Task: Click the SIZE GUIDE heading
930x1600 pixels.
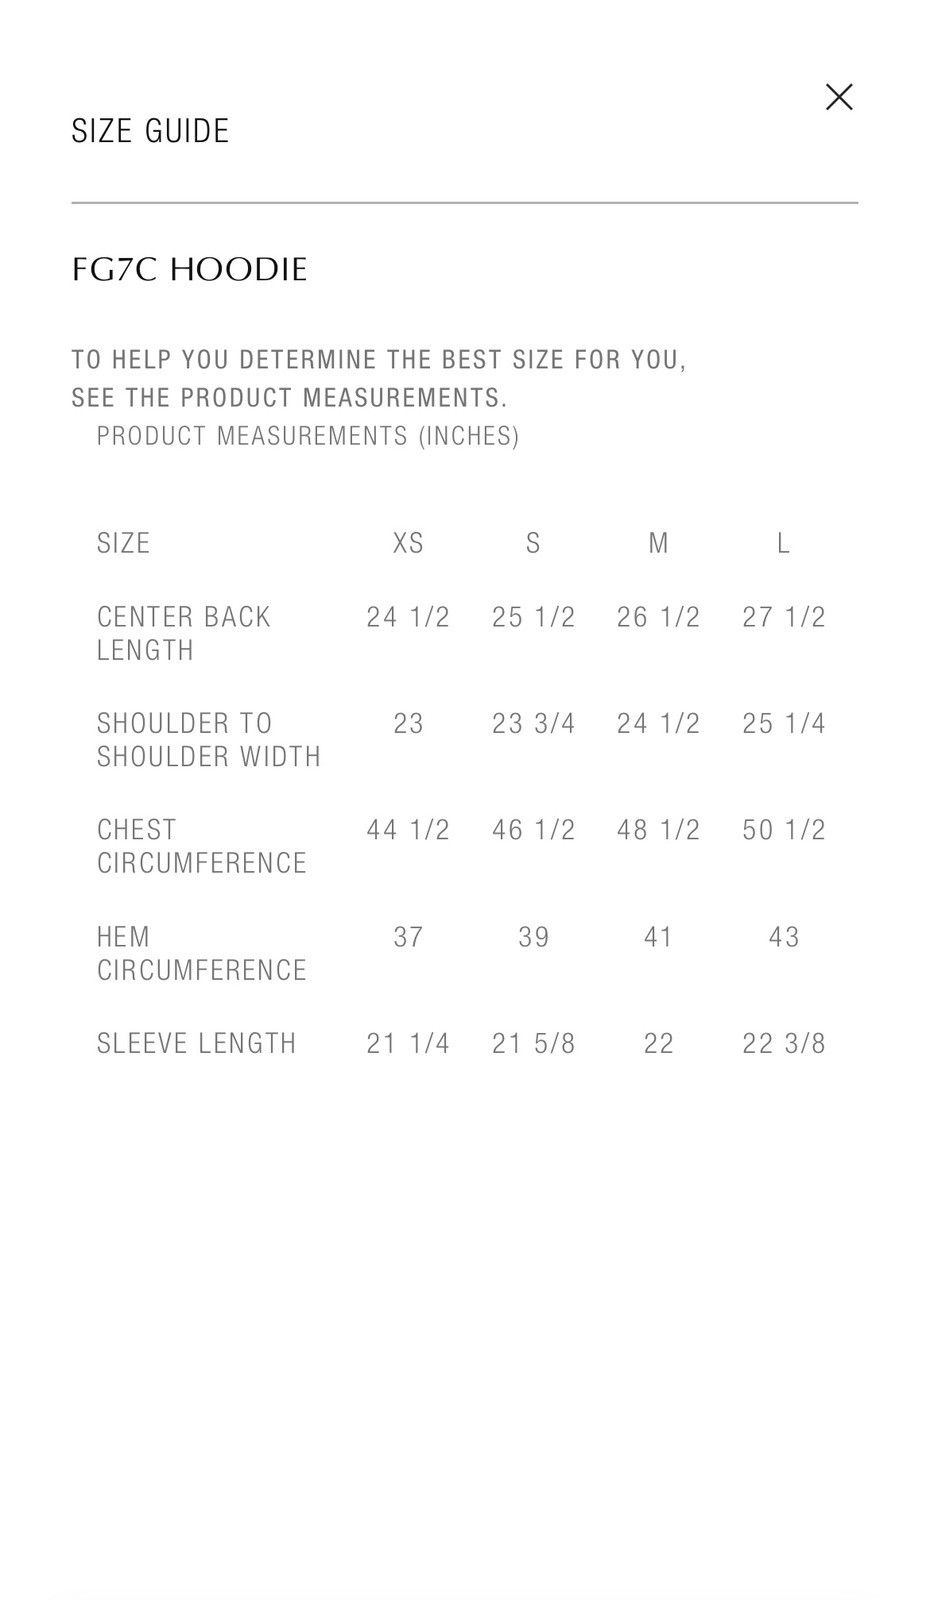Action: click(151, 131)
